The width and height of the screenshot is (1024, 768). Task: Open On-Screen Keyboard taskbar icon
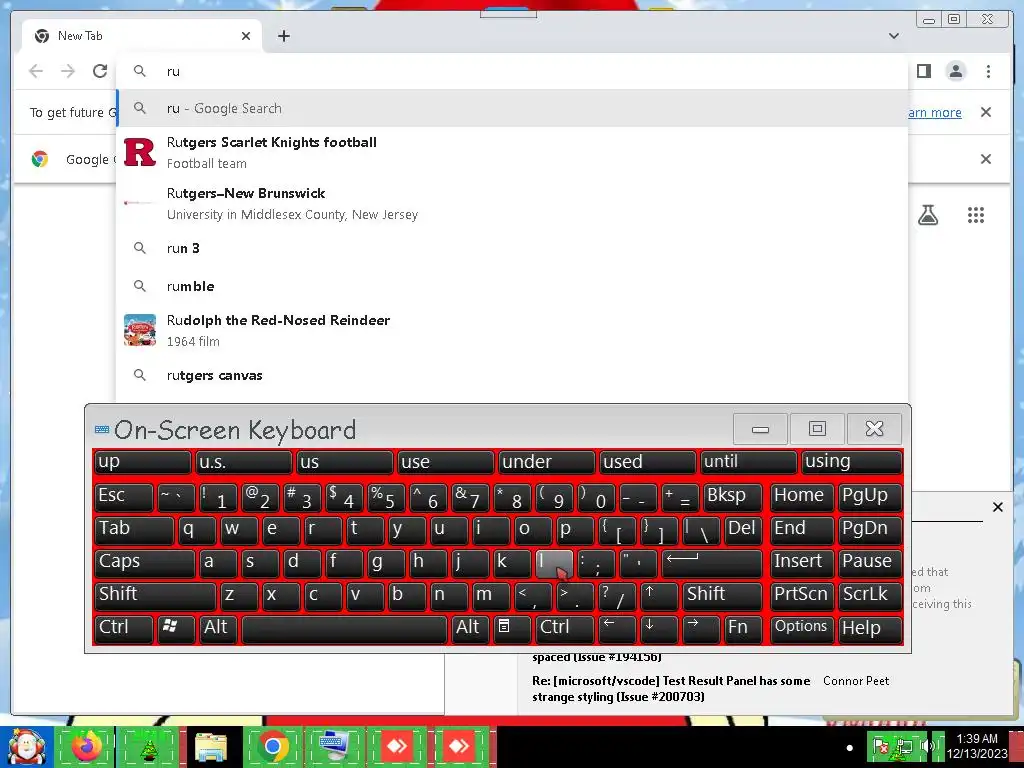pos(335,747)
